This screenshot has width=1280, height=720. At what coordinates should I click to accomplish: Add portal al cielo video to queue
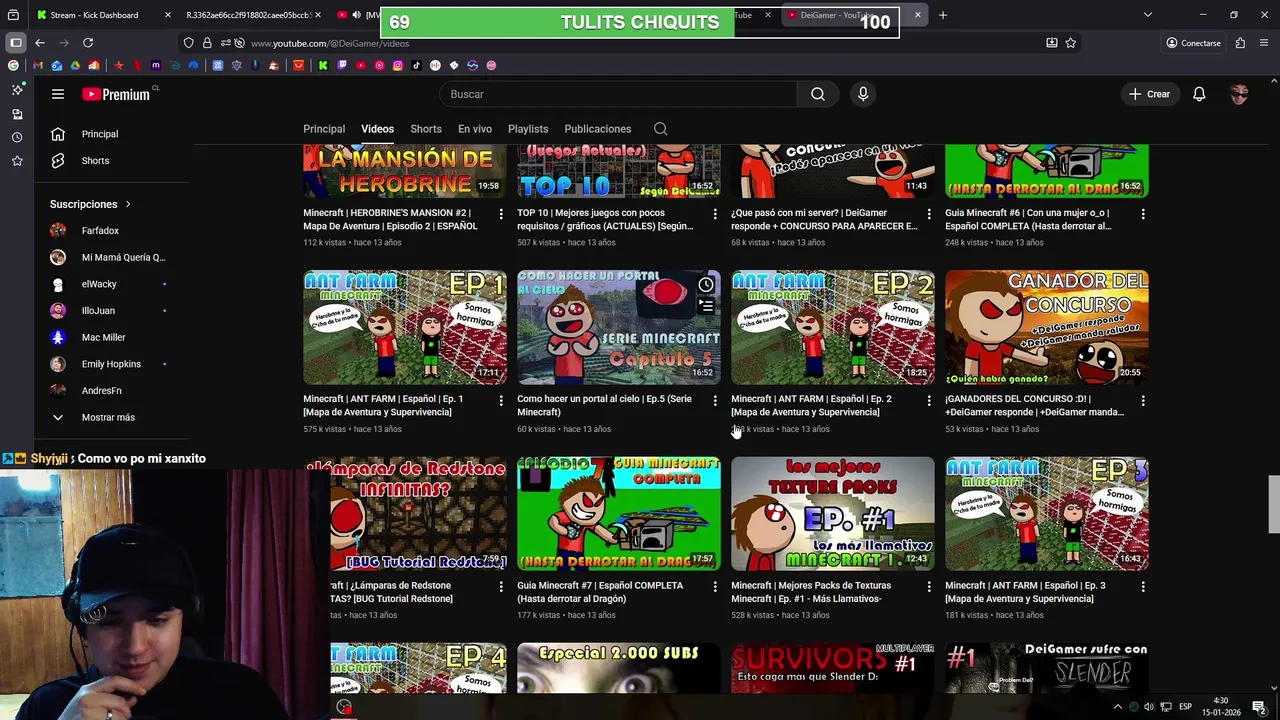tap(706, 306)
